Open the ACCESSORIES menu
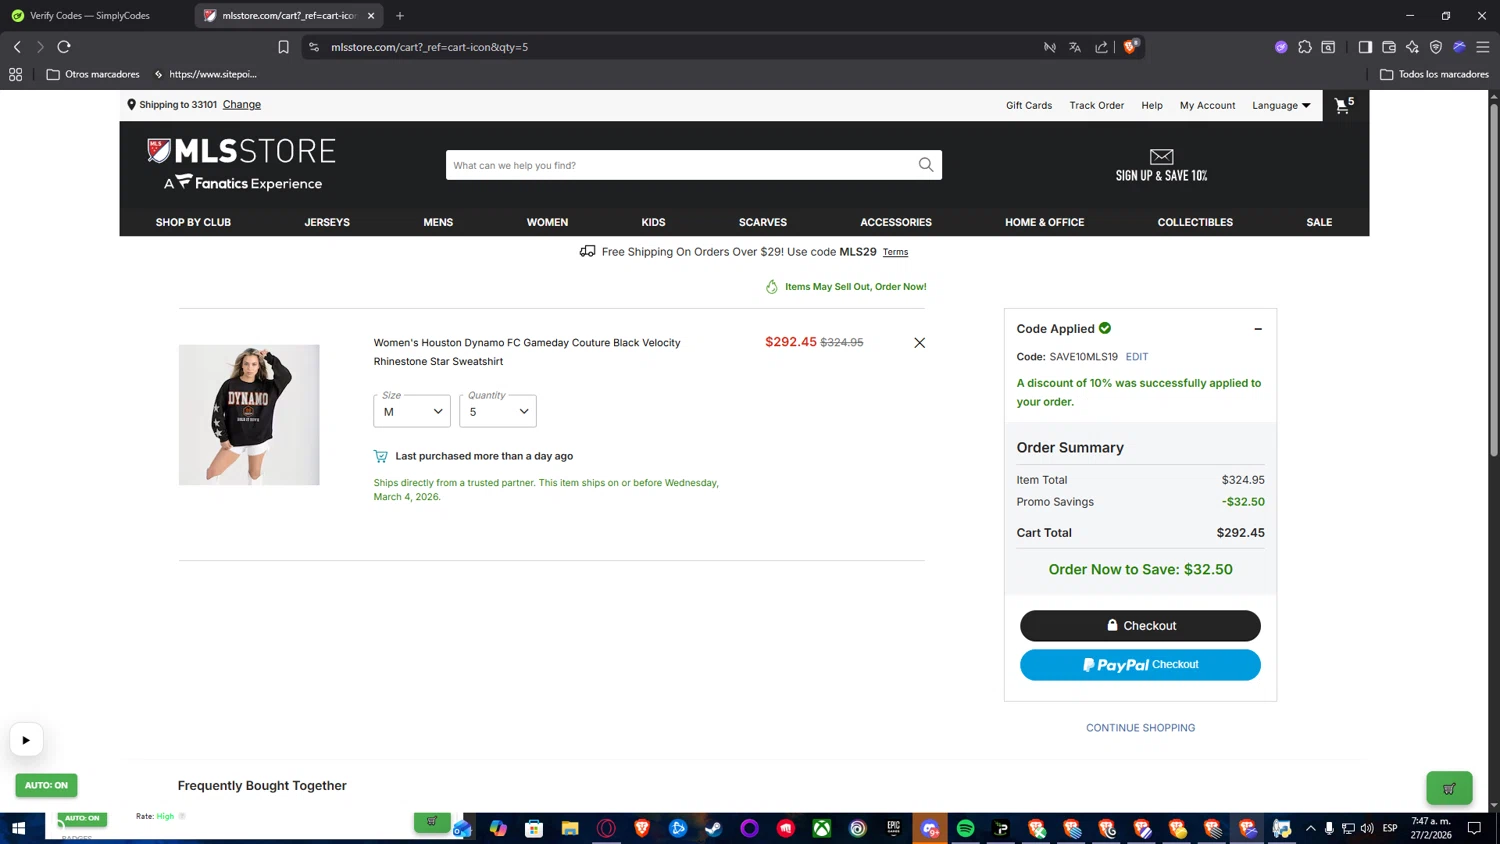Screen dimensions: 1500x844 pos(896,222)
